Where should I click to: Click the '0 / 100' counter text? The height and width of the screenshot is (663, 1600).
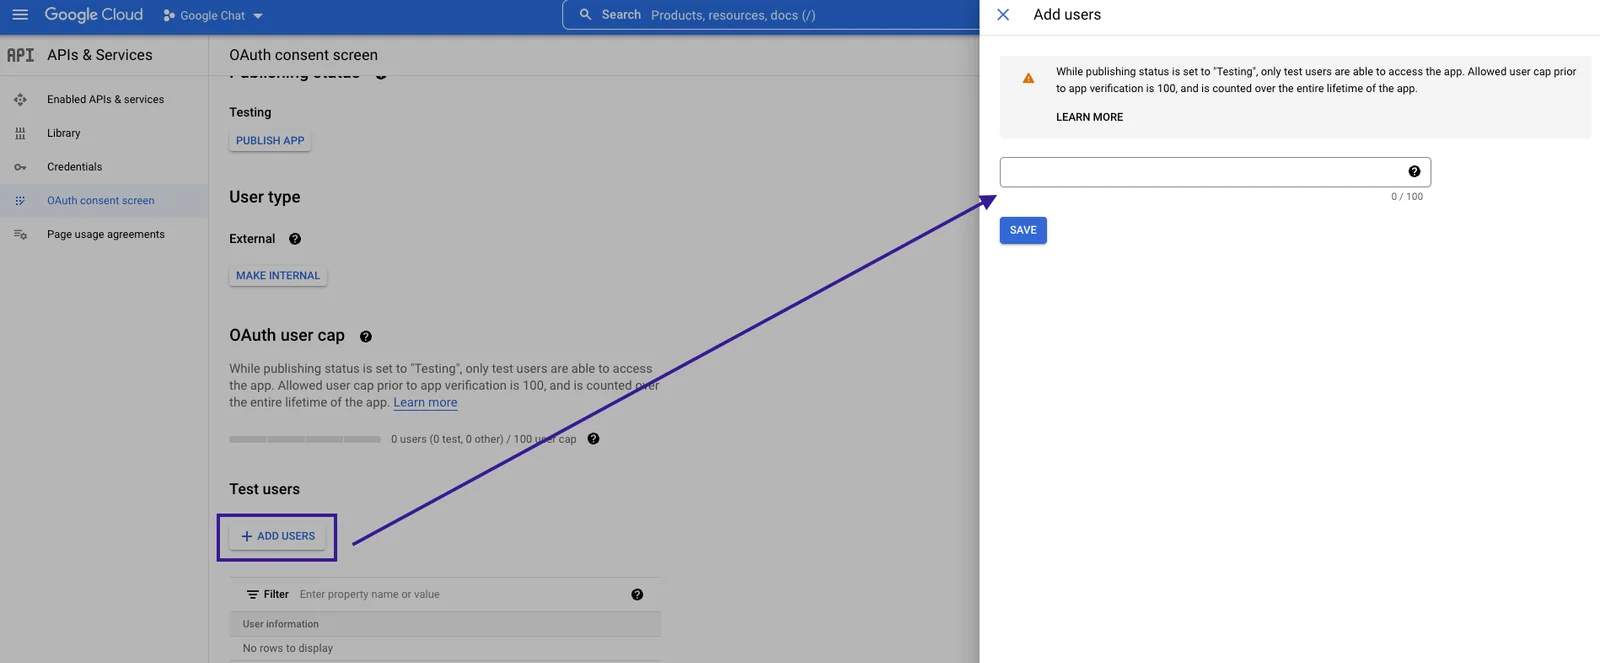1407,197
